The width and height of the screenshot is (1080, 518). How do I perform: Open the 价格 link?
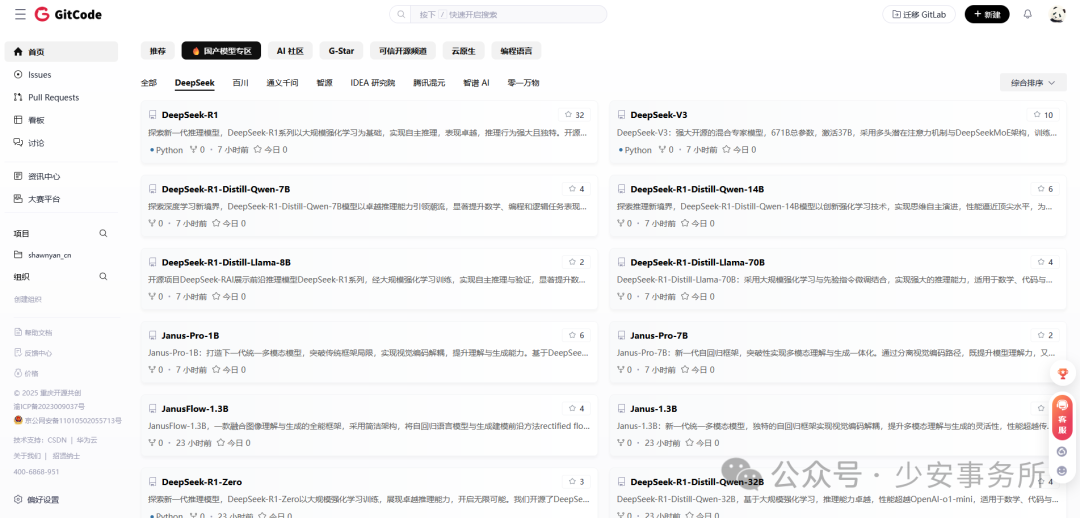[x=27, y=373]
